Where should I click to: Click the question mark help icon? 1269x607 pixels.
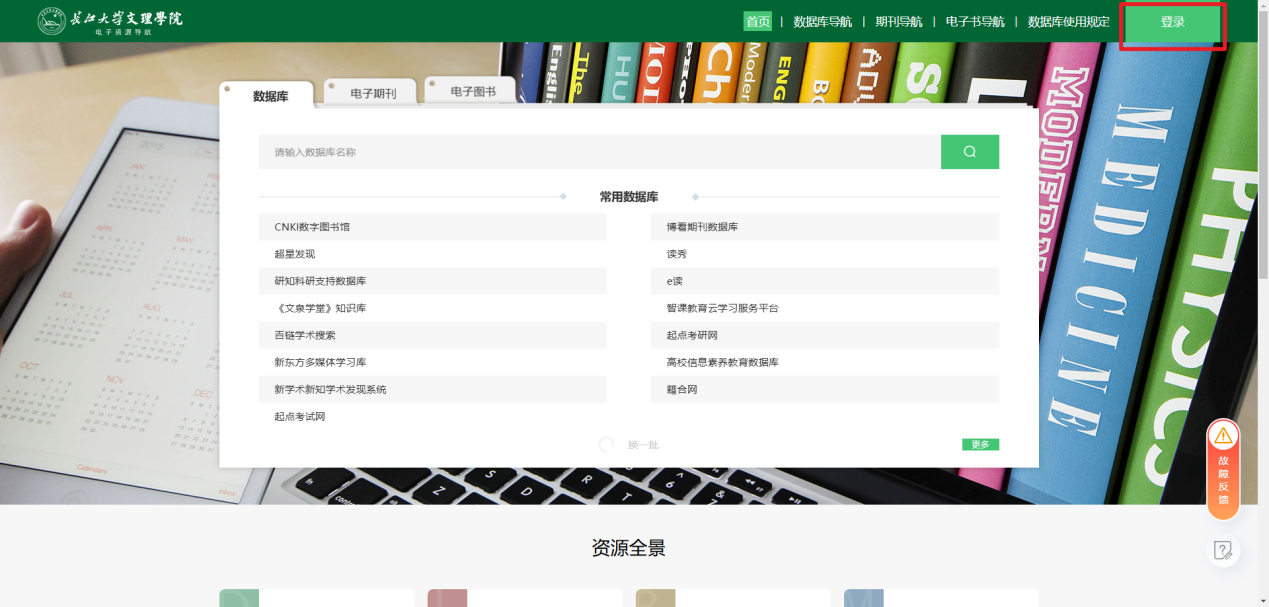[x=1222, y=550]
